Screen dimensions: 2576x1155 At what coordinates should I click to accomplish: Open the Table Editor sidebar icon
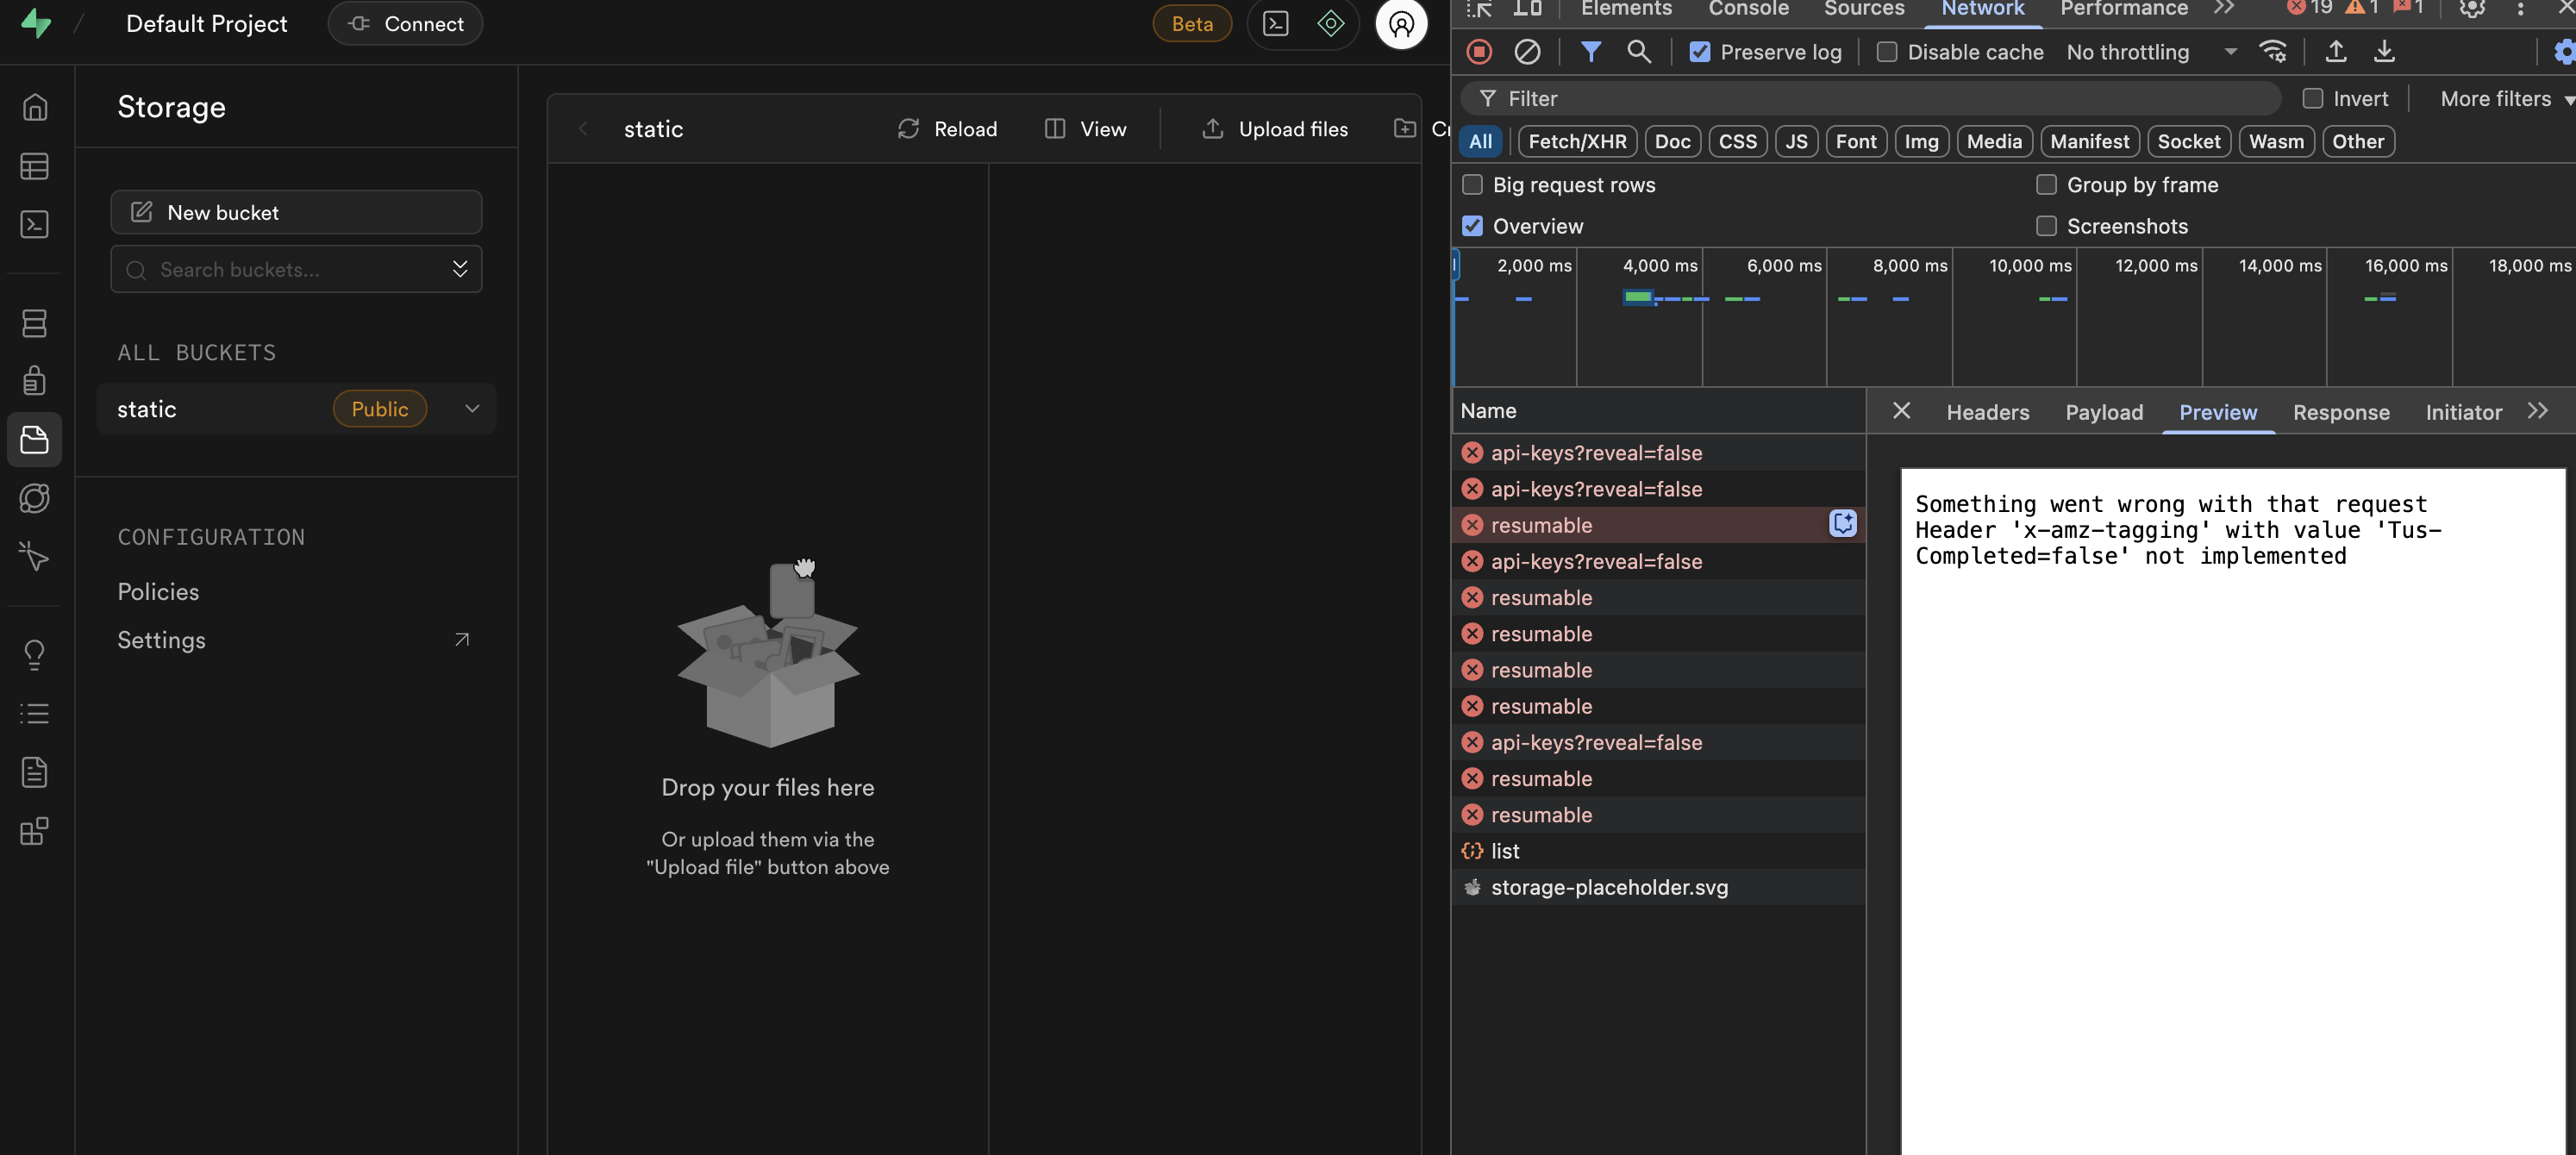[x=34, y=166]
